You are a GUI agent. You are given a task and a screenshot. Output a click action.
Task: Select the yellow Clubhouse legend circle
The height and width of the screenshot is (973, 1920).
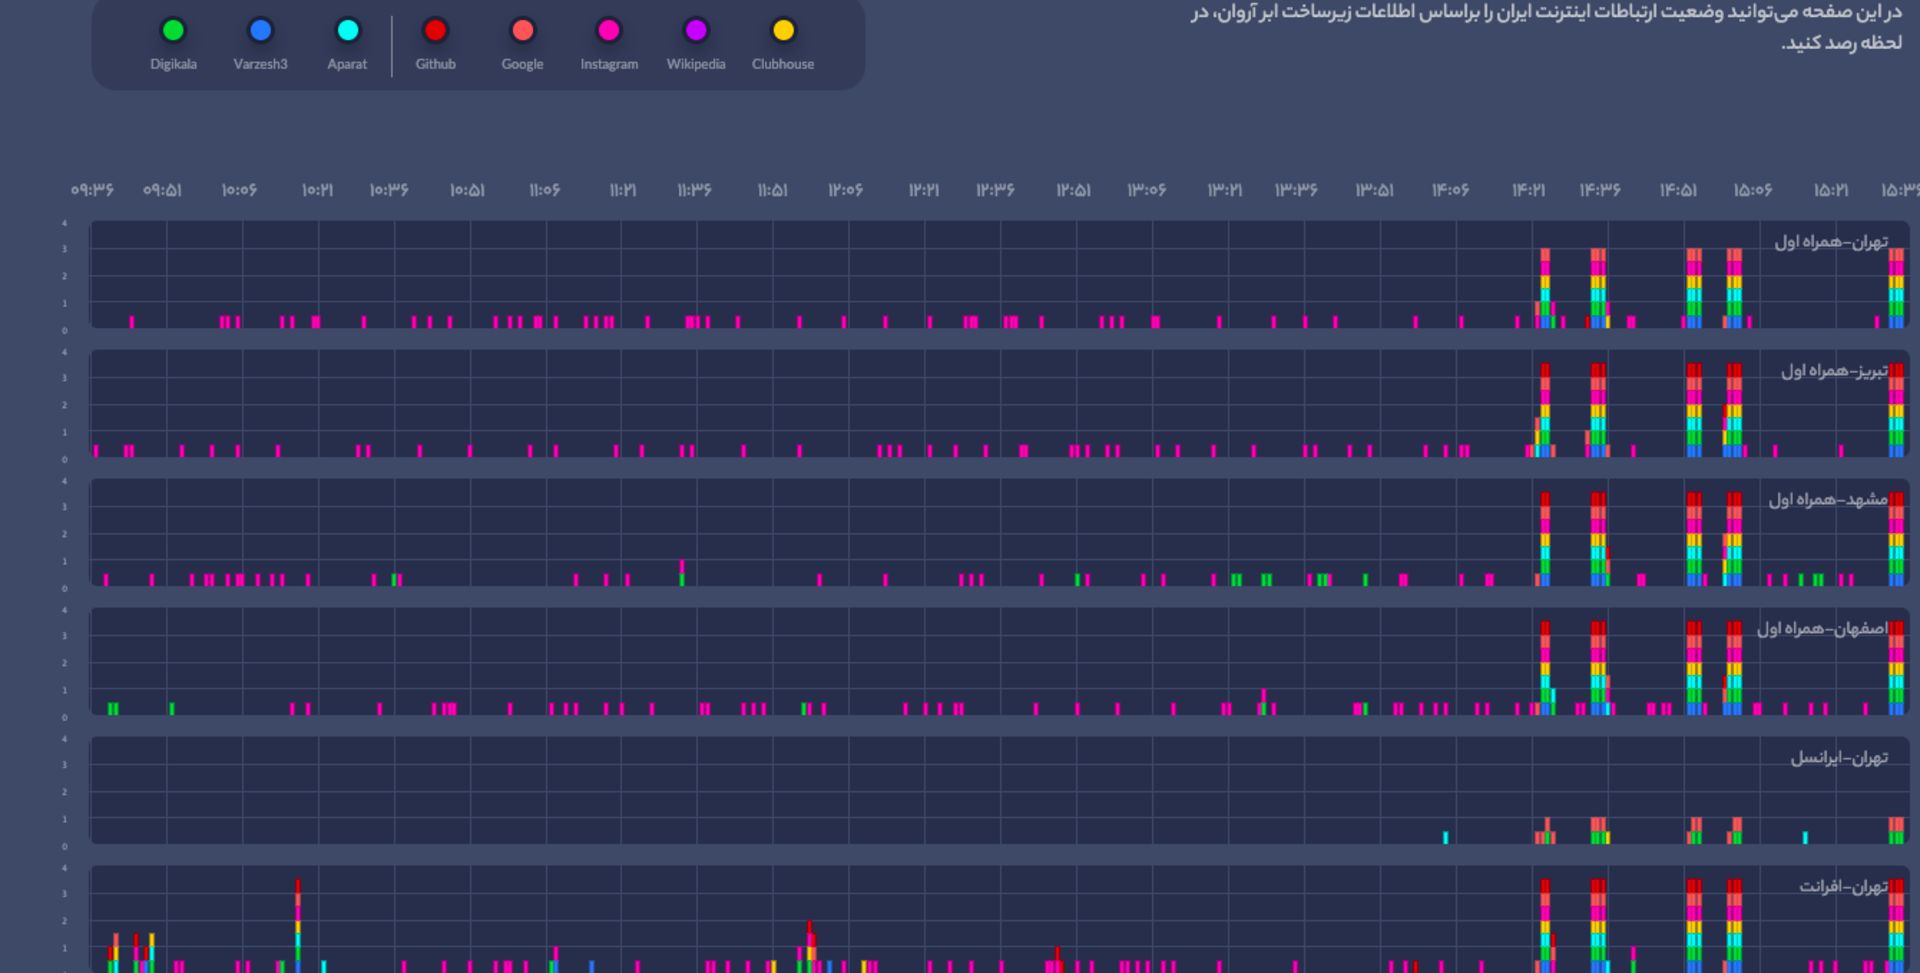click(783, 31)
